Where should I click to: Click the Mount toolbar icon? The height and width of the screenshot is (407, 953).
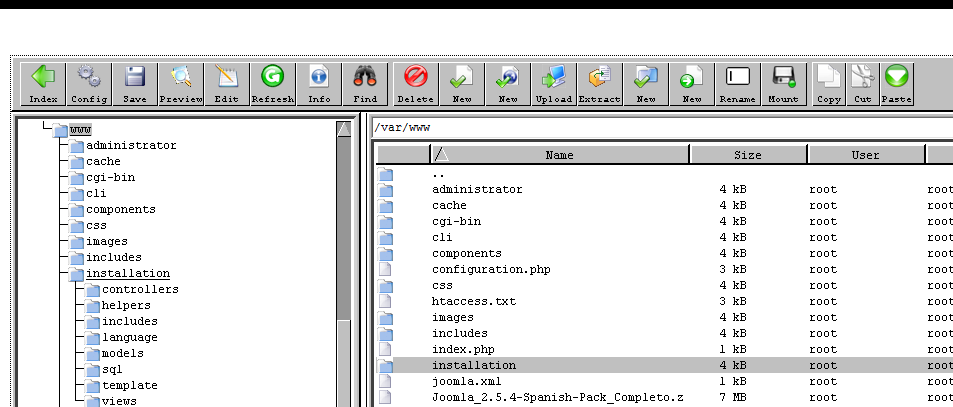pos(784,84)
